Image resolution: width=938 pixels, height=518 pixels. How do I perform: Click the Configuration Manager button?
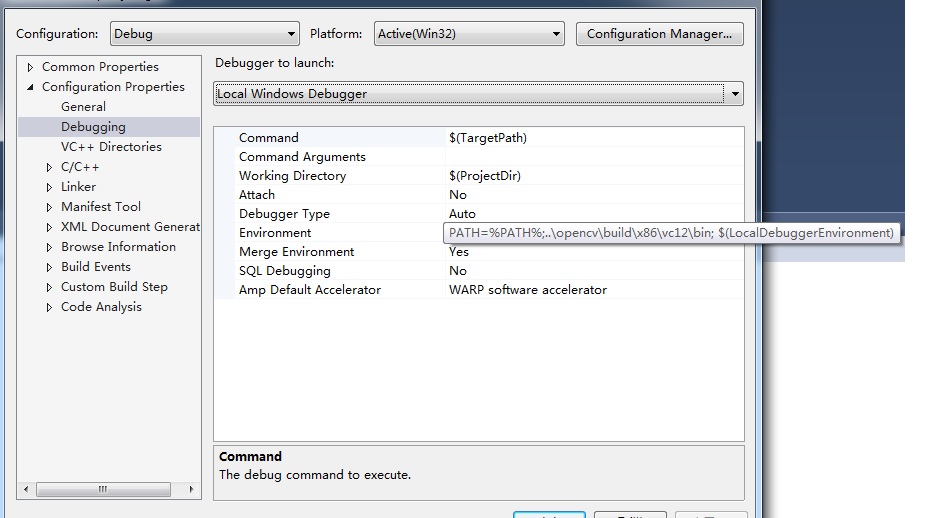[659, 34]
